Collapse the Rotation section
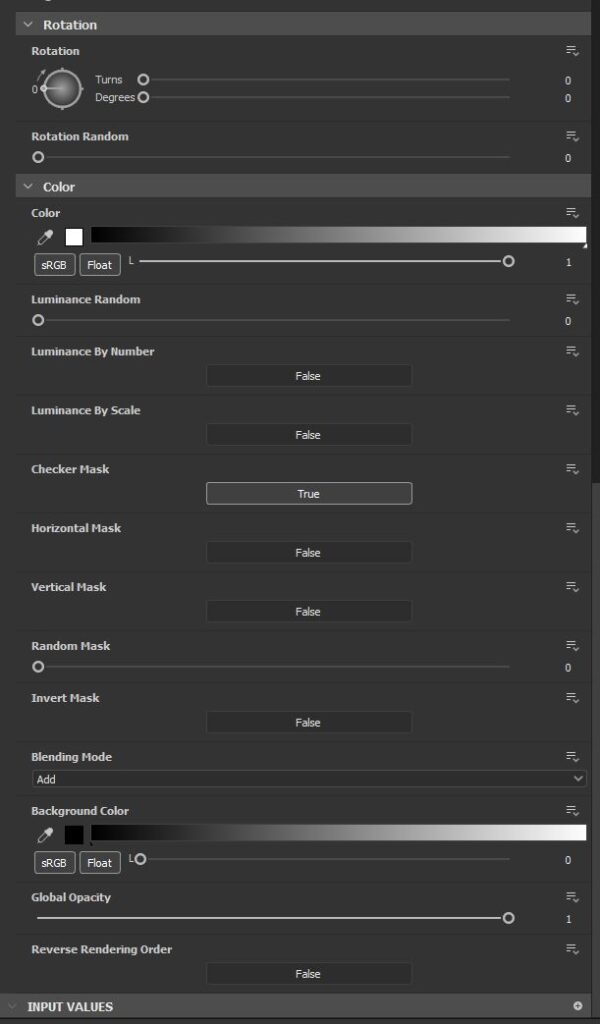The width and height of the screenshot is (600, 1024). tap(28, 25)
